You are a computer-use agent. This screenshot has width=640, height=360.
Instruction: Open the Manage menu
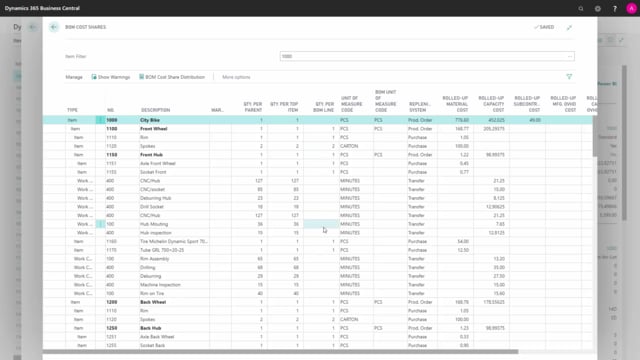(74, 77)
